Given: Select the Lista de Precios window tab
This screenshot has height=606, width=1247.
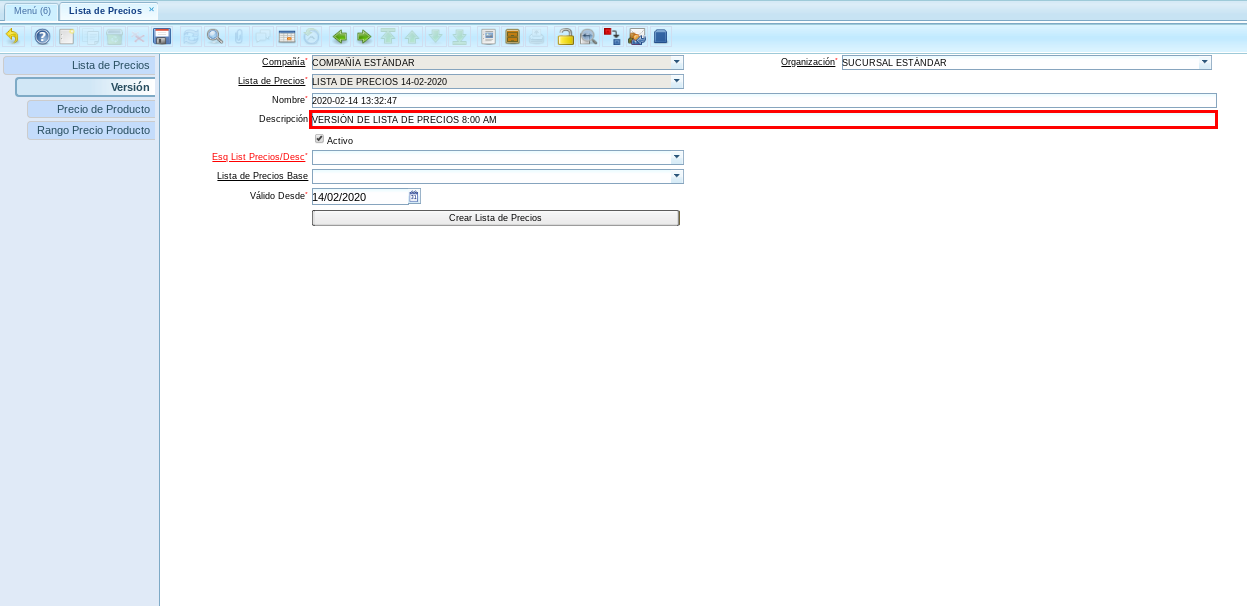Looking at the screenshot, I should coord(105,11).
